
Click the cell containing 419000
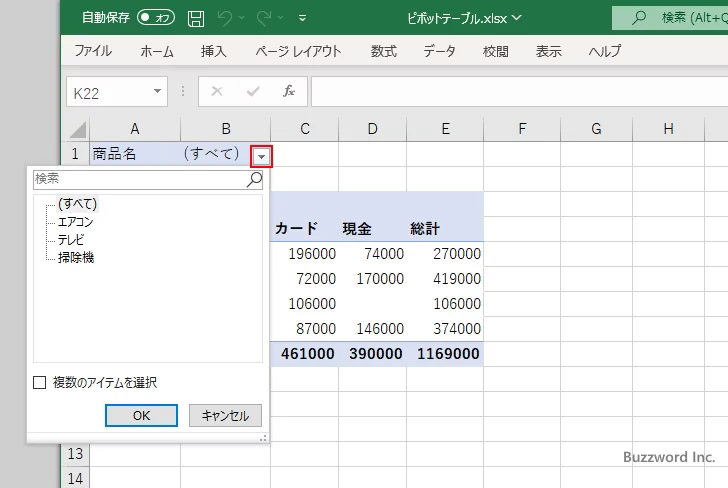tap(445, 279)
